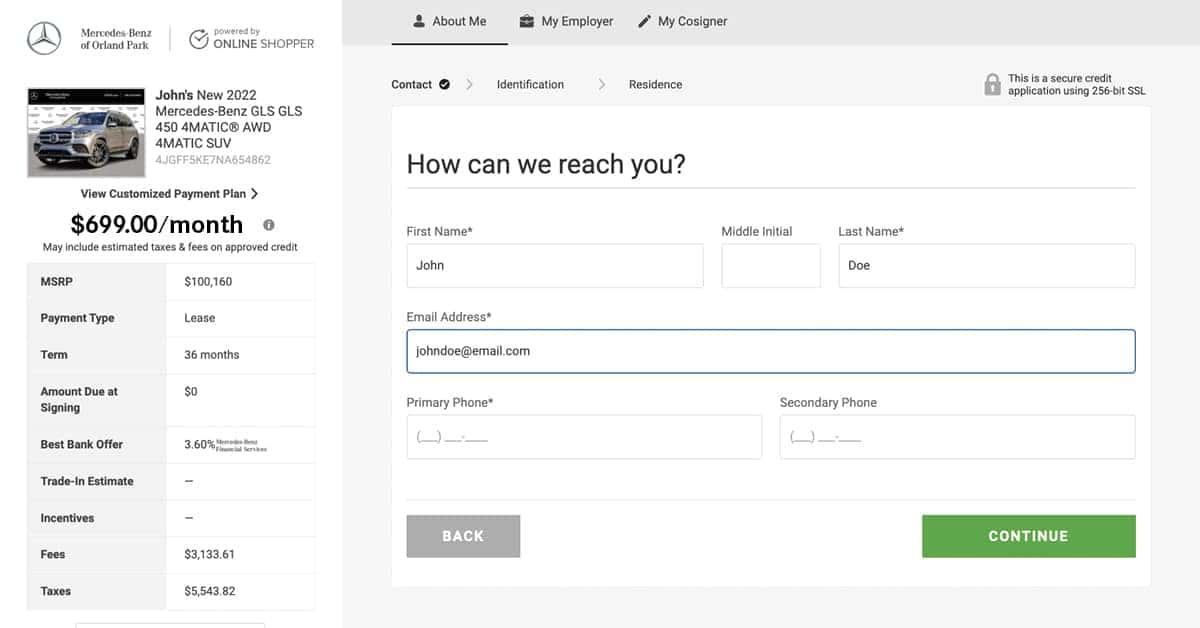The image size is (1200, 628).
Task: Go to the Residence step
Action: (655, 85)
